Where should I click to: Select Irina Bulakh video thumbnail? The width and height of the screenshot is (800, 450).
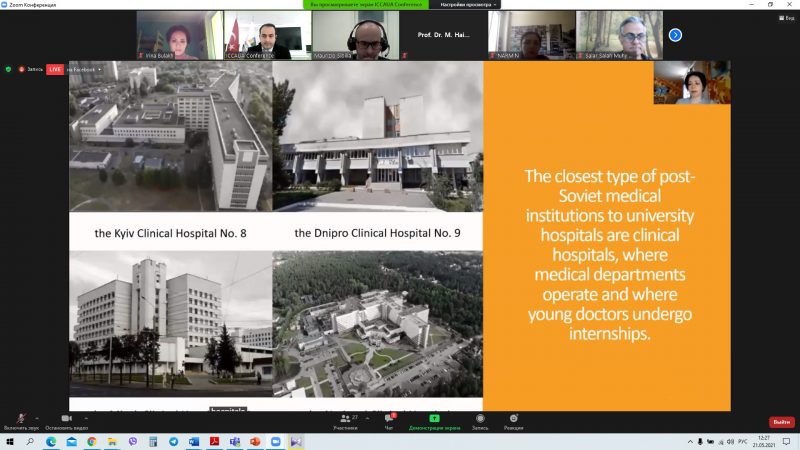click(180, 35)
